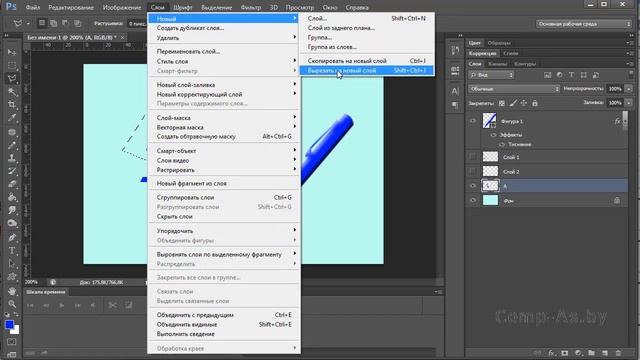The image size is (640, 360).
Task: Open the layer filter Вид dropdown
Action: pos(491,75)
